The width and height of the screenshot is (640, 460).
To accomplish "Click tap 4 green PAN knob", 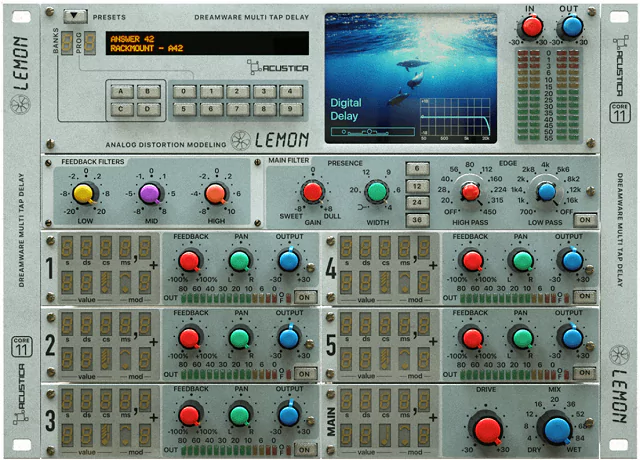I will [x=522, y=261].
